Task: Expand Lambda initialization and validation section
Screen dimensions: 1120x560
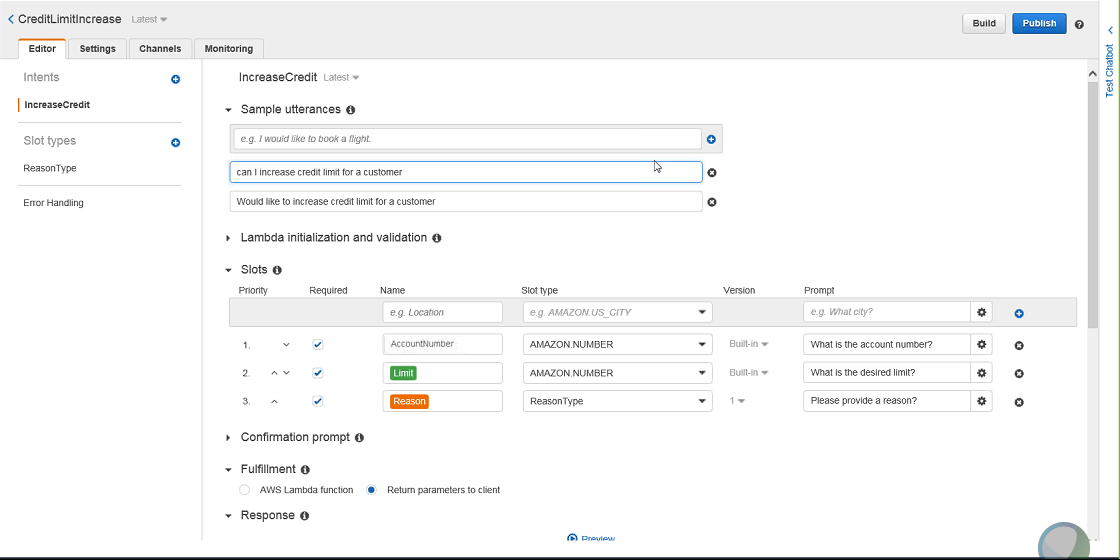Action: coord(228,238)
